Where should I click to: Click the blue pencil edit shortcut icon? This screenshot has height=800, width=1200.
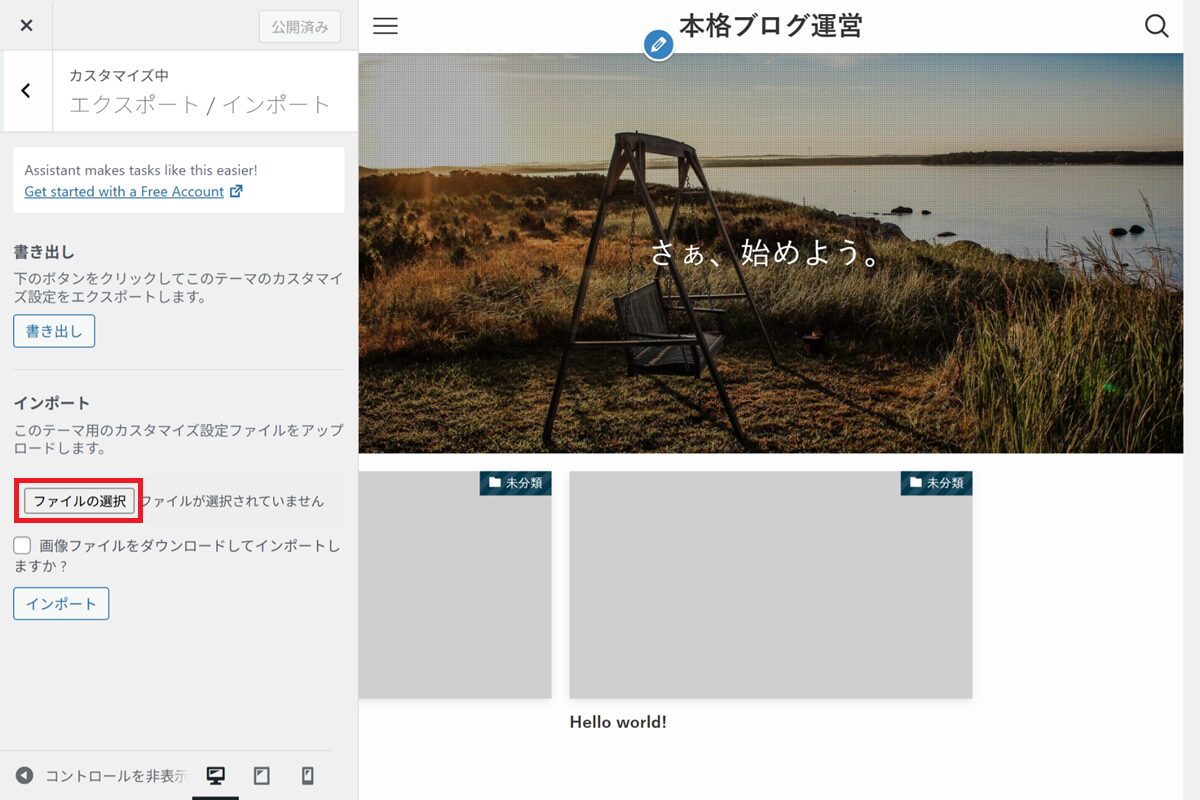657,44
